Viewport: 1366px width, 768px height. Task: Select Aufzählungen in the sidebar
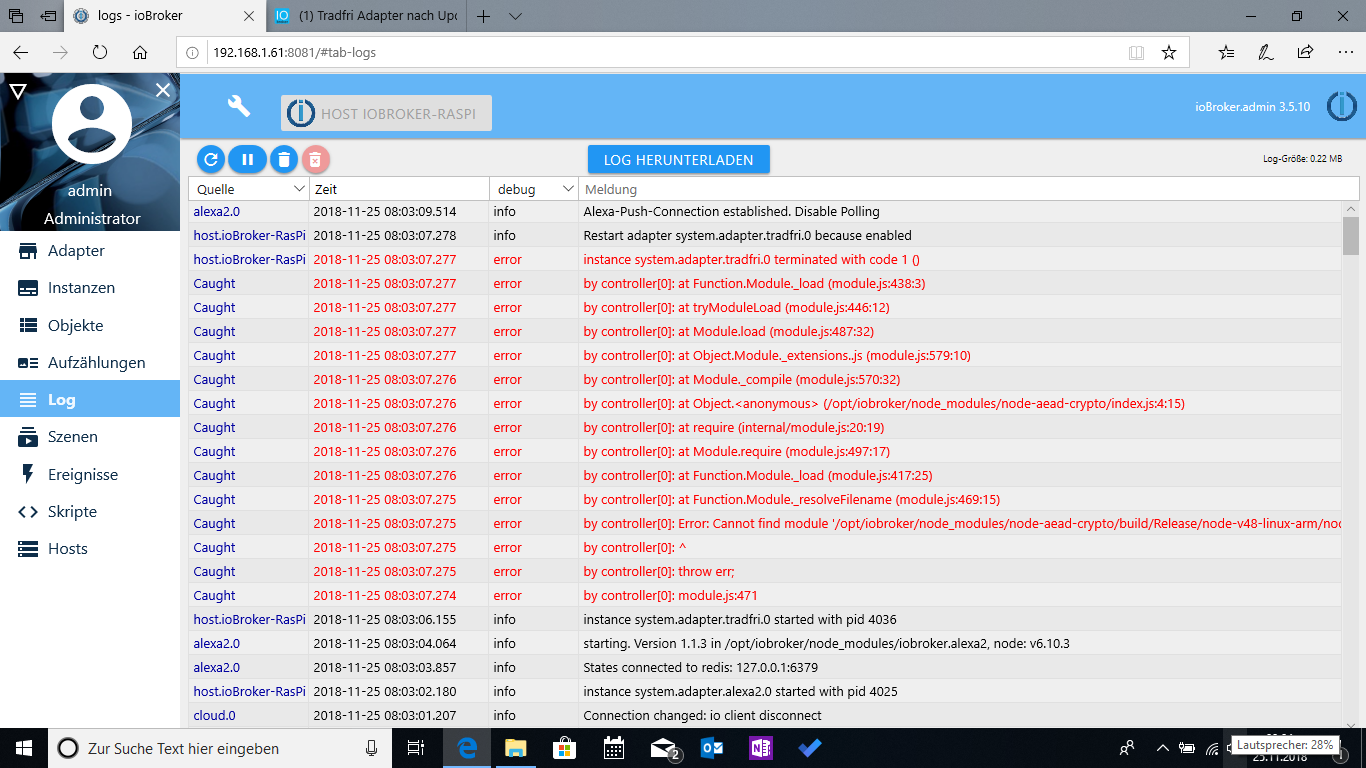[x=90, y=363]
